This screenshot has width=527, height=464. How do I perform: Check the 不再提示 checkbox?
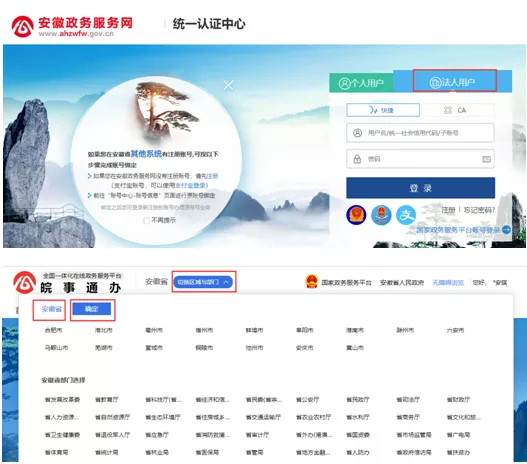(146, 221)
